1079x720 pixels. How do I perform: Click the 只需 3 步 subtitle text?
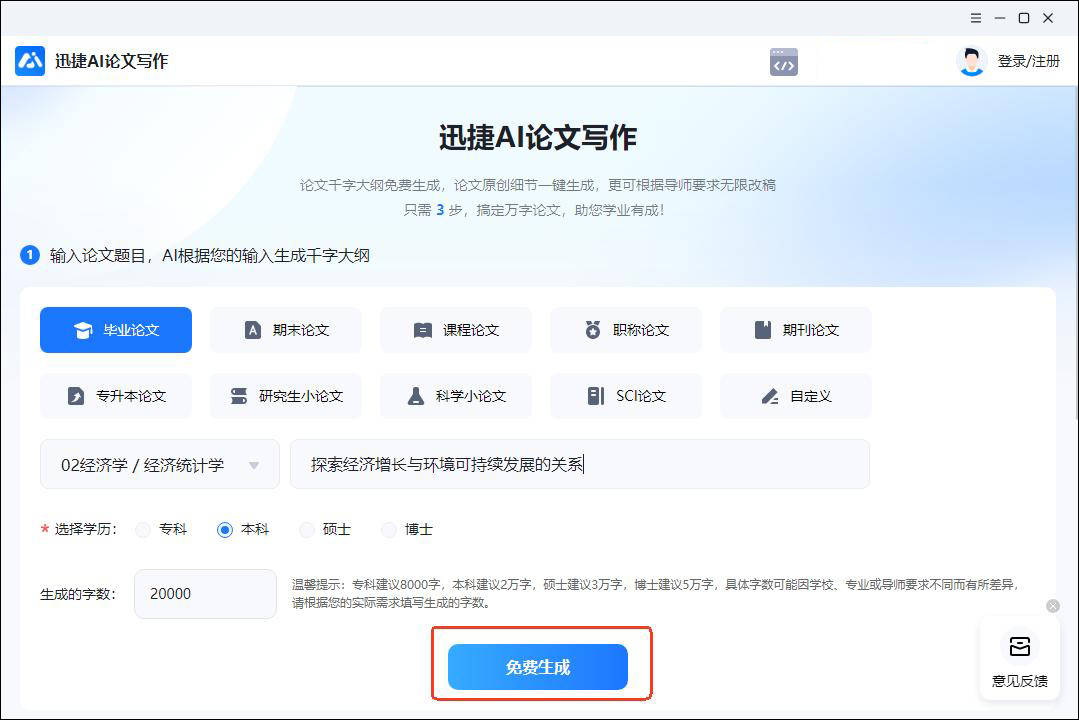534,210
